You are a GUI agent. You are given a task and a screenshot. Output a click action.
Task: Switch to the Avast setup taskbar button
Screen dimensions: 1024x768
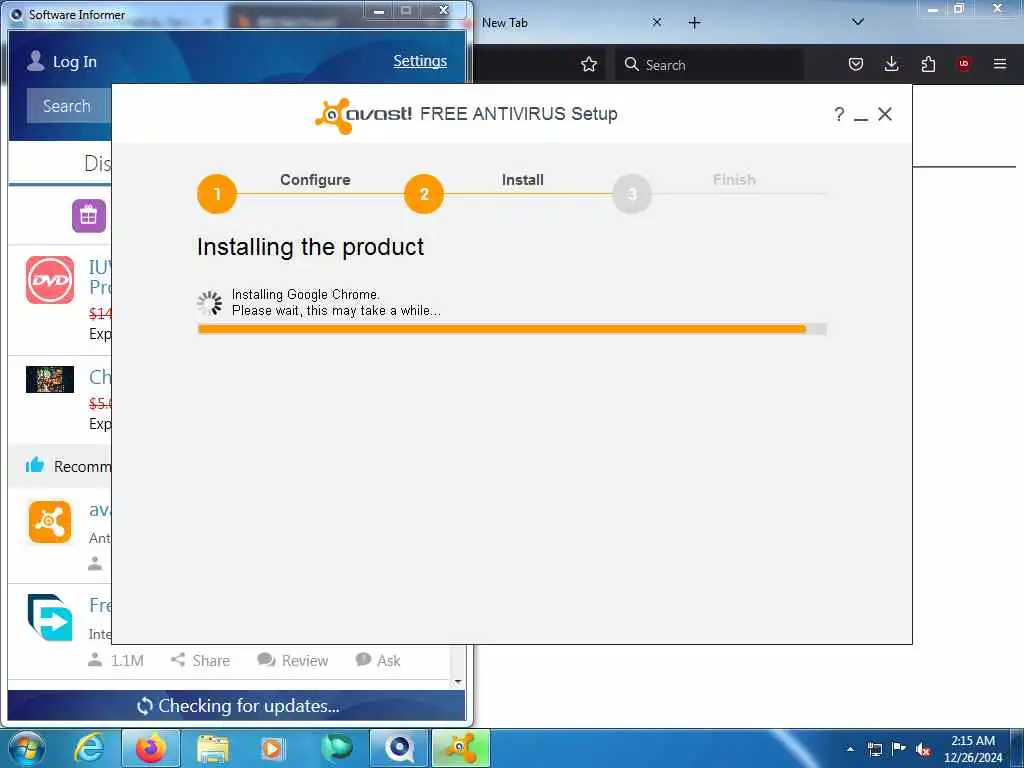pyautogui.click(x=460, y=748)
